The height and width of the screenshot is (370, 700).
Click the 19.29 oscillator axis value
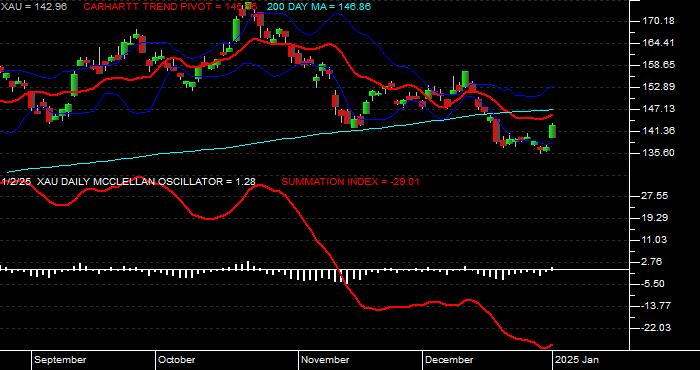pyautogui.click(x=655, y=218)
